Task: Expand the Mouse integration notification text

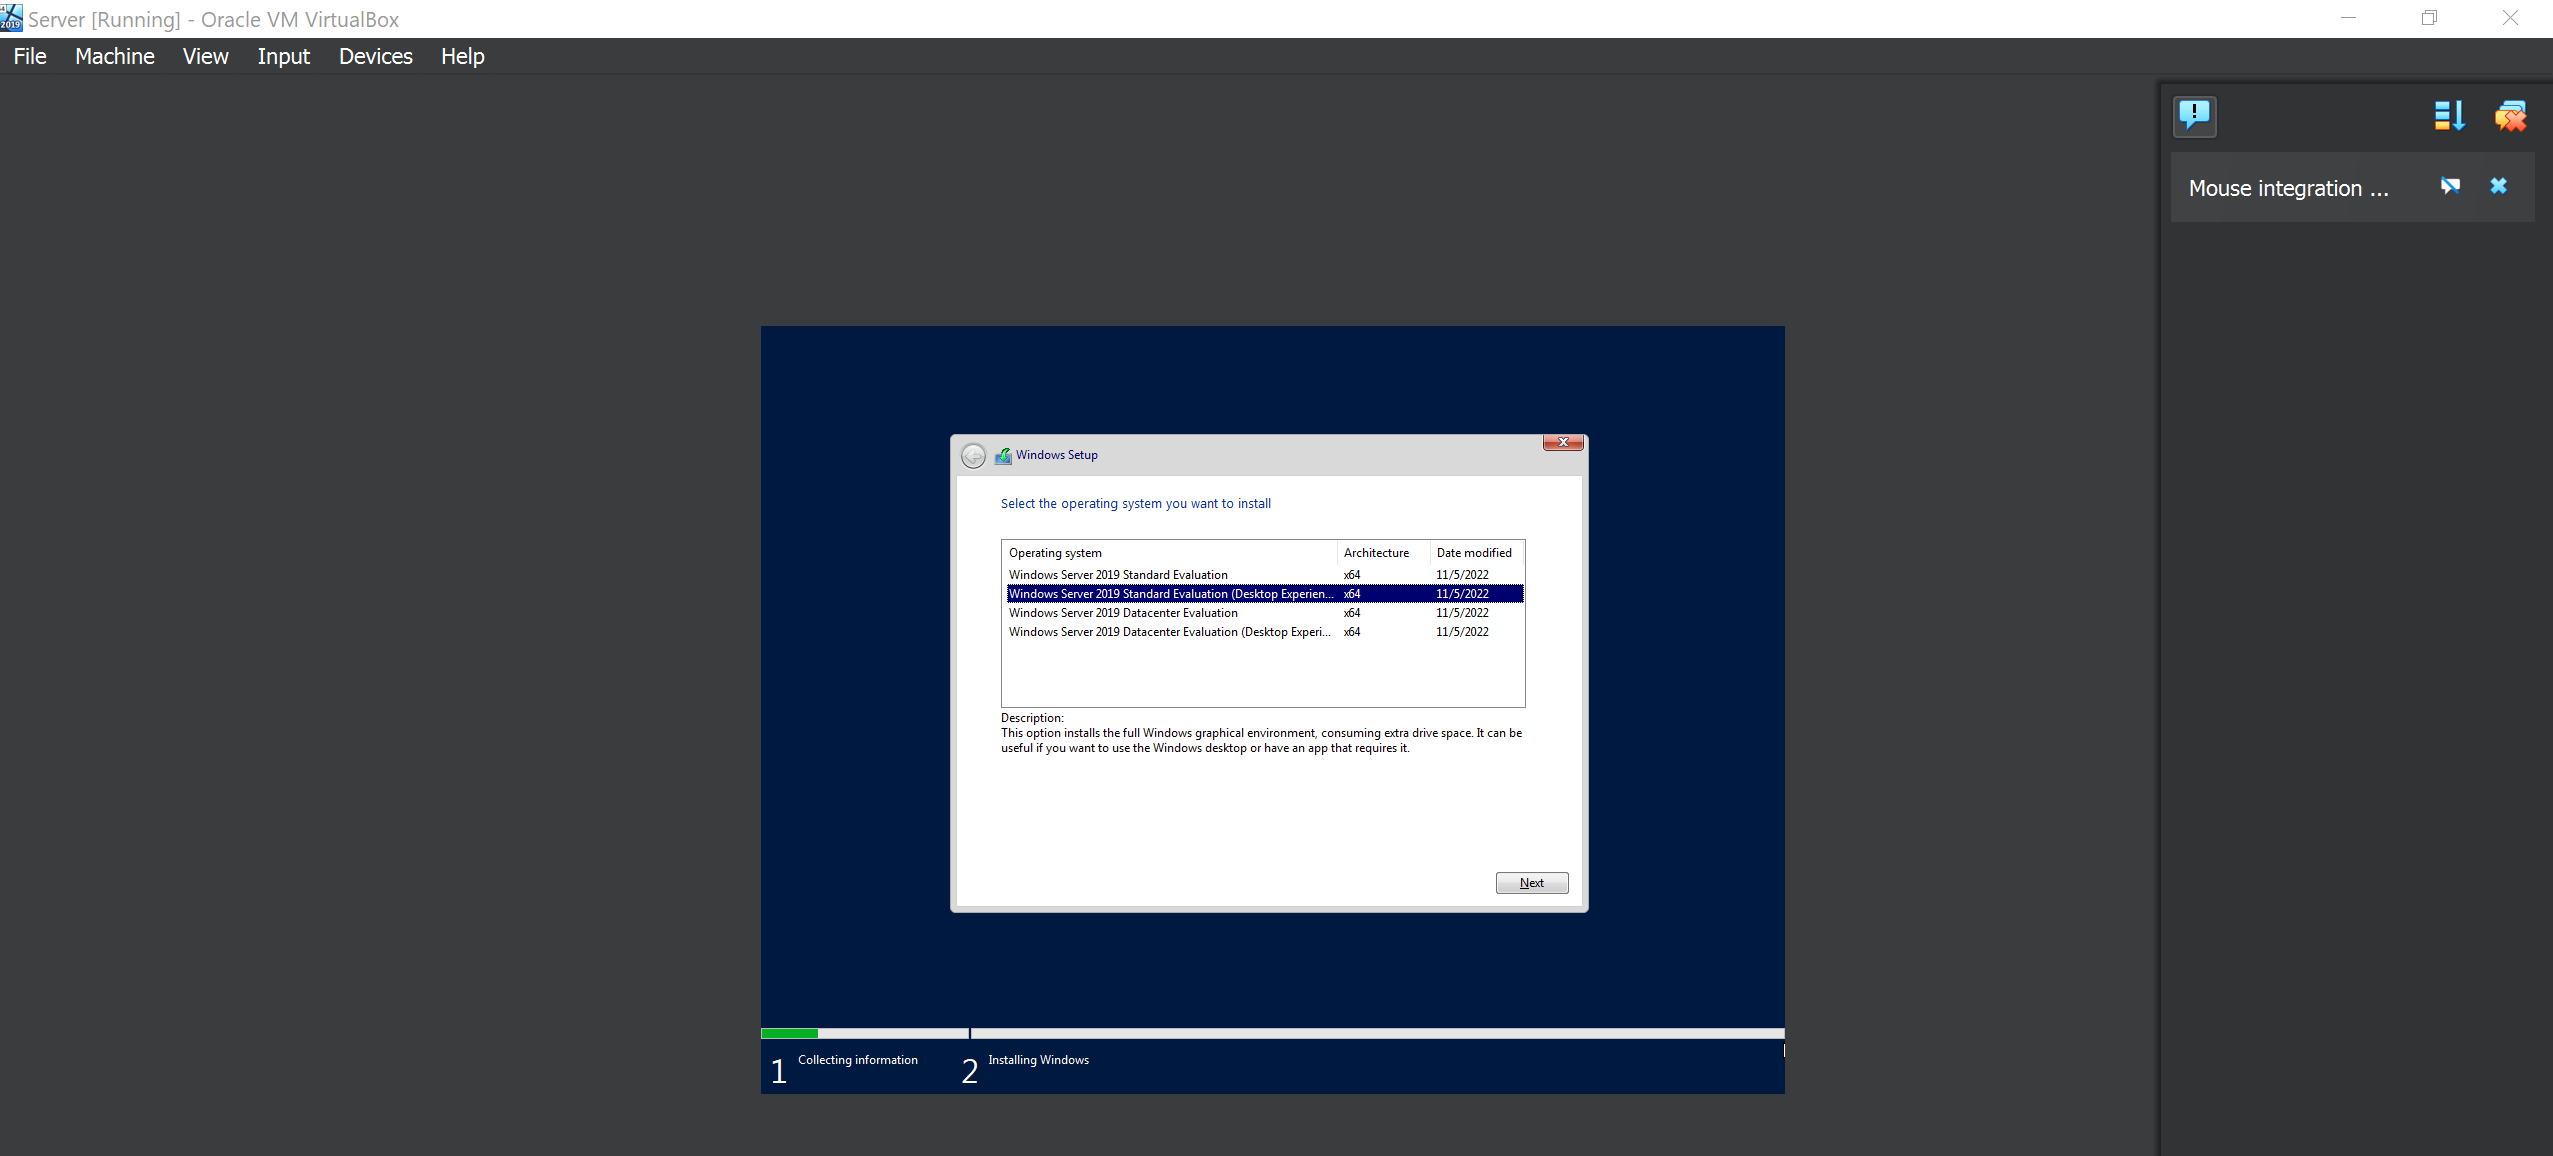Action: click(2288, 188)
